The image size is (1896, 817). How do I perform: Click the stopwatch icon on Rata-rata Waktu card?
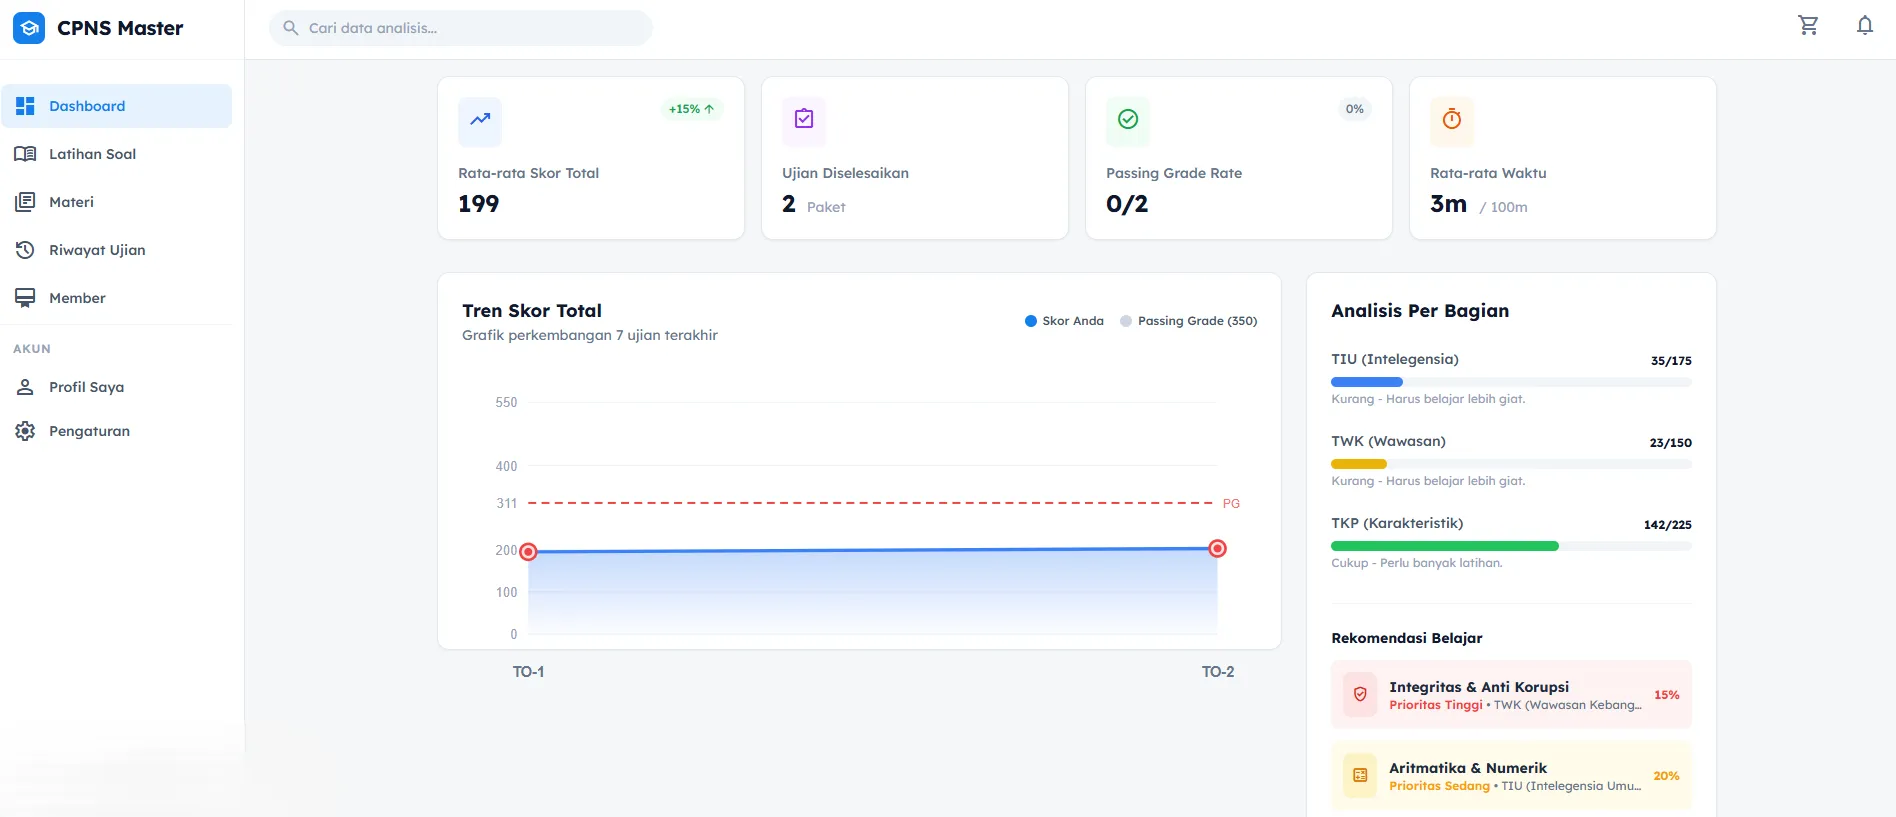pos(1452,119)
